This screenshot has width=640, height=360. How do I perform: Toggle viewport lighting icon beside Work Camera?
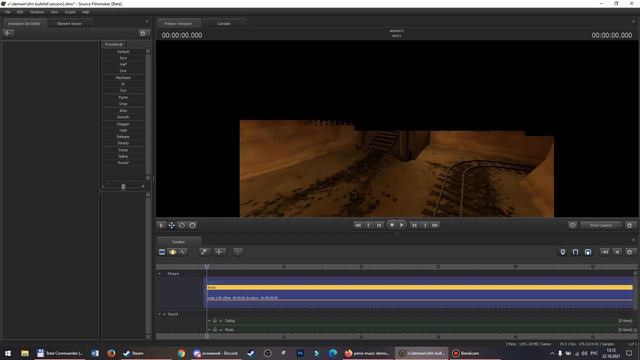coord(572,225)
